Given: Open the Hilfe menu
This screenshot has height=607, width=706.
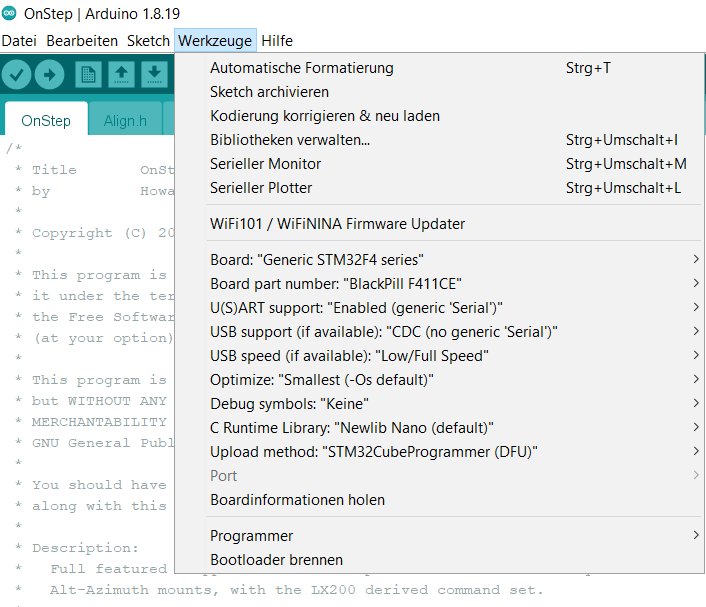Looking at the screenshot, I should 277,41.
